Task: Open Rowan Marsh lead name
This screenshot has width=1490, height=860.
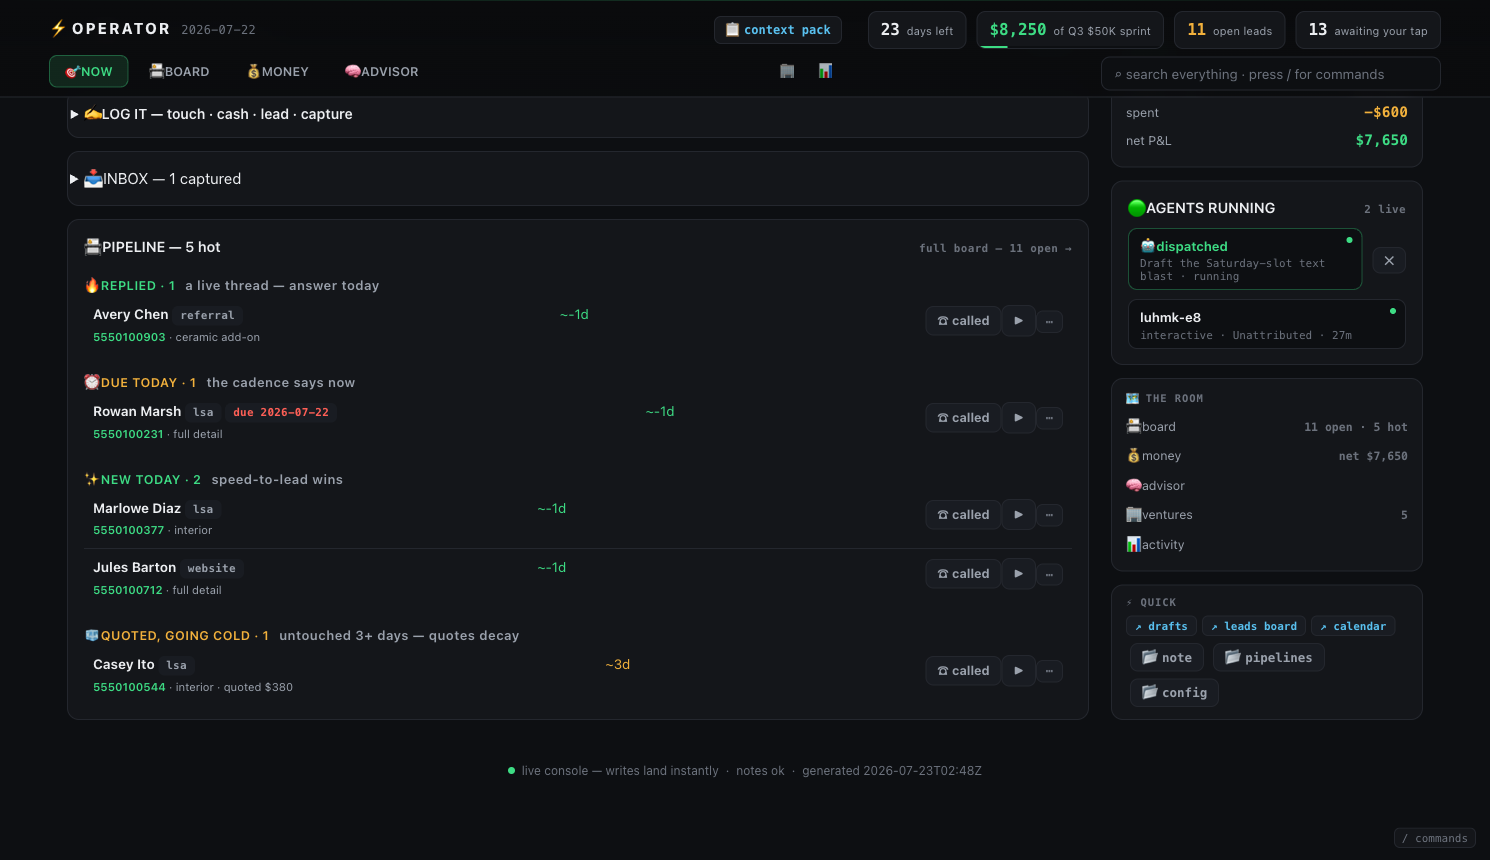Action: click(x=137, y=411)
